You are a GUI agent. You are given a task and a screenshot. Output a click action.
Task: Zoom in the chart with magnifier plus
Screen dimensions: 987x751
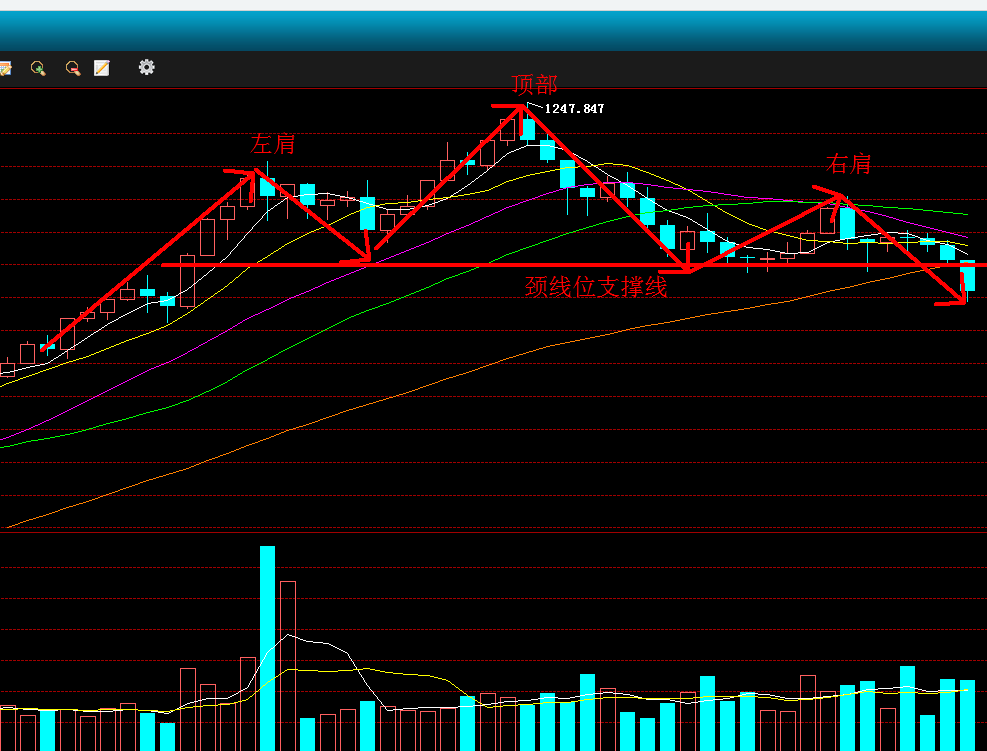(x=38, y=68)
